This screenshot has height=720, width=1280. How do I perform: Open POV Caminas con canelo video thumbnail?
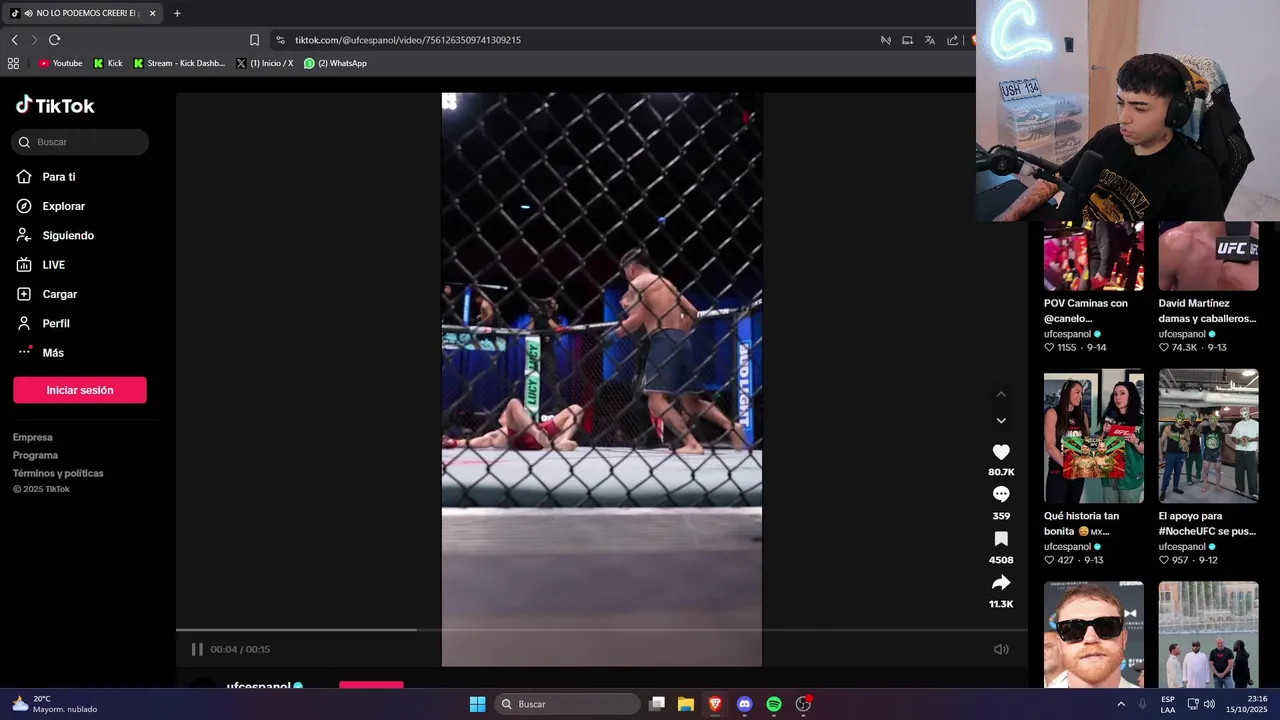click(x=1094, y=256)
